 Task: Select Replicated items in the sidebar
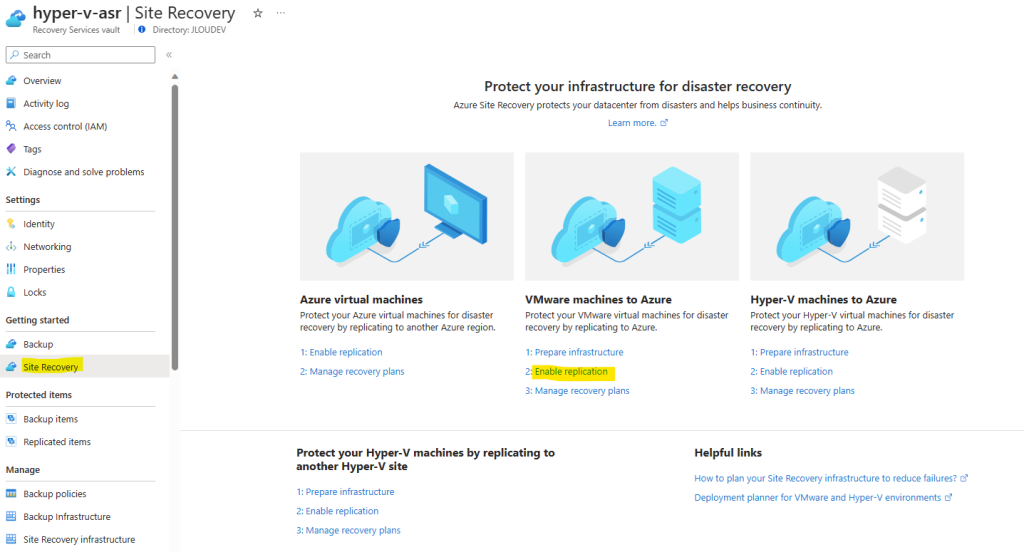[57, 442]
